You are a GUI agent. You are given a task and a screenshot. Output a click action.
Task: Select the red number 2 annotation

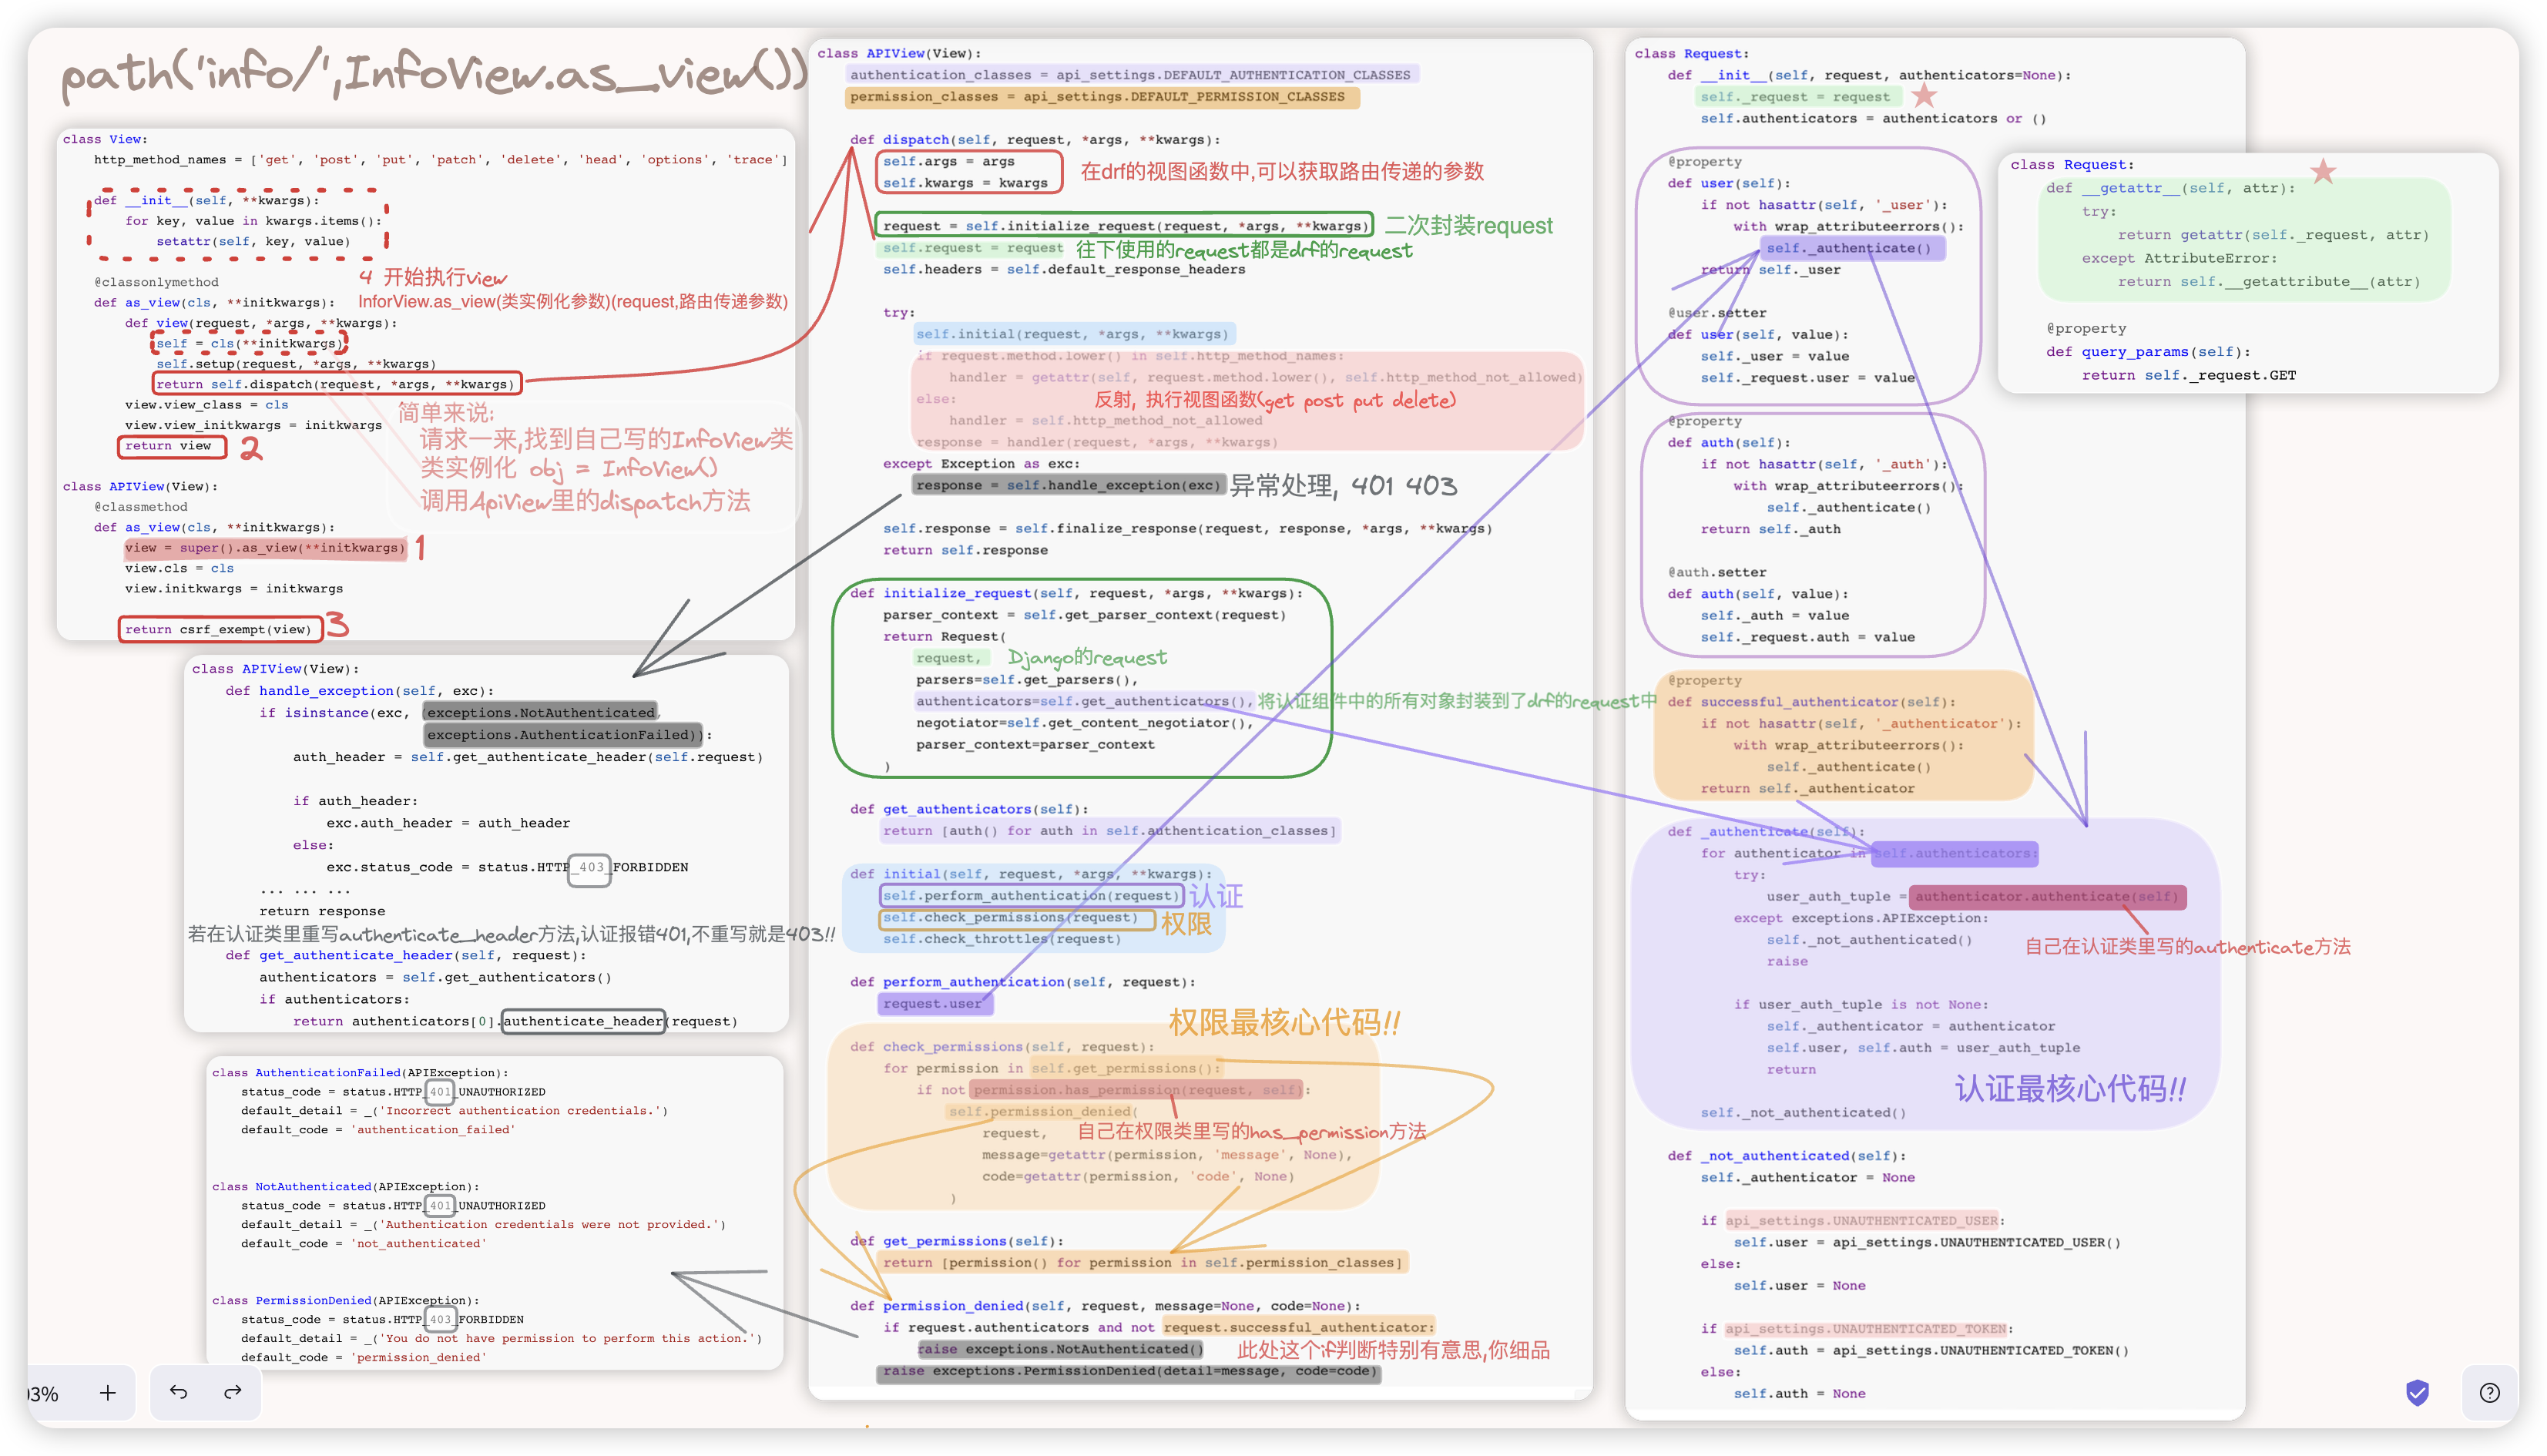251,448
